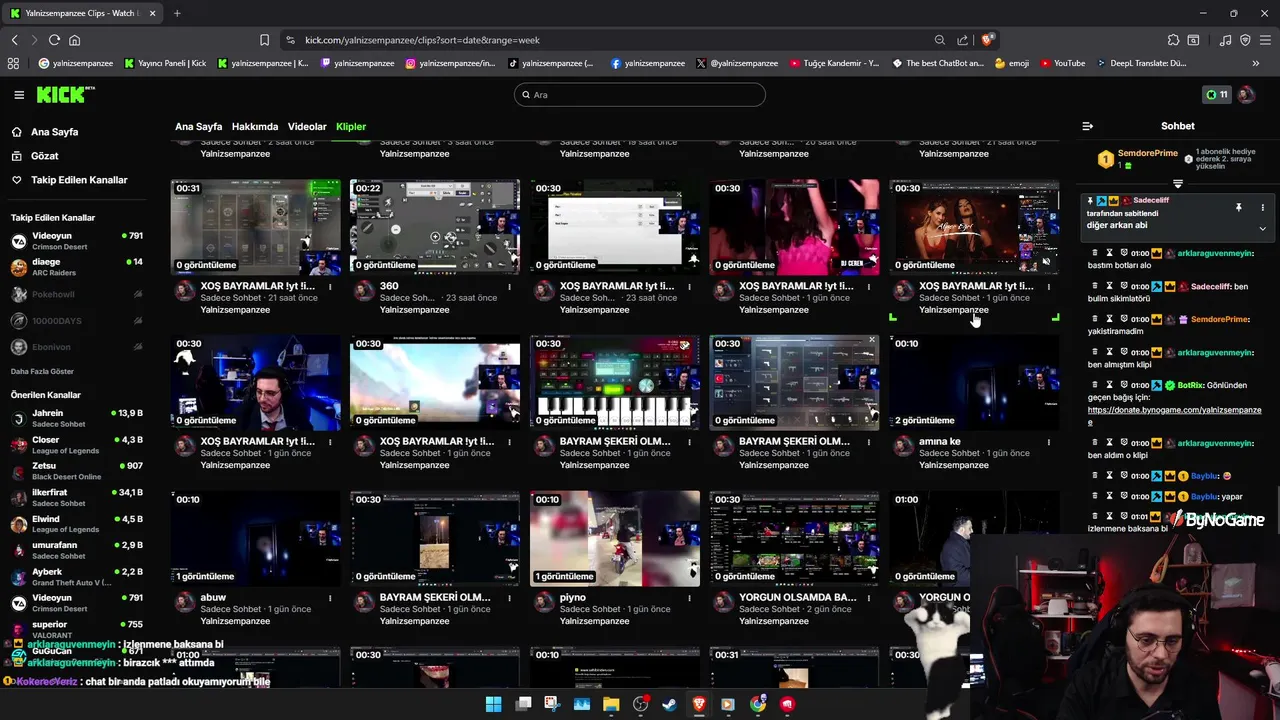Open Brave Shields lion icon
The height and width of the screenshot is (720, 1280).
(987, 40)
